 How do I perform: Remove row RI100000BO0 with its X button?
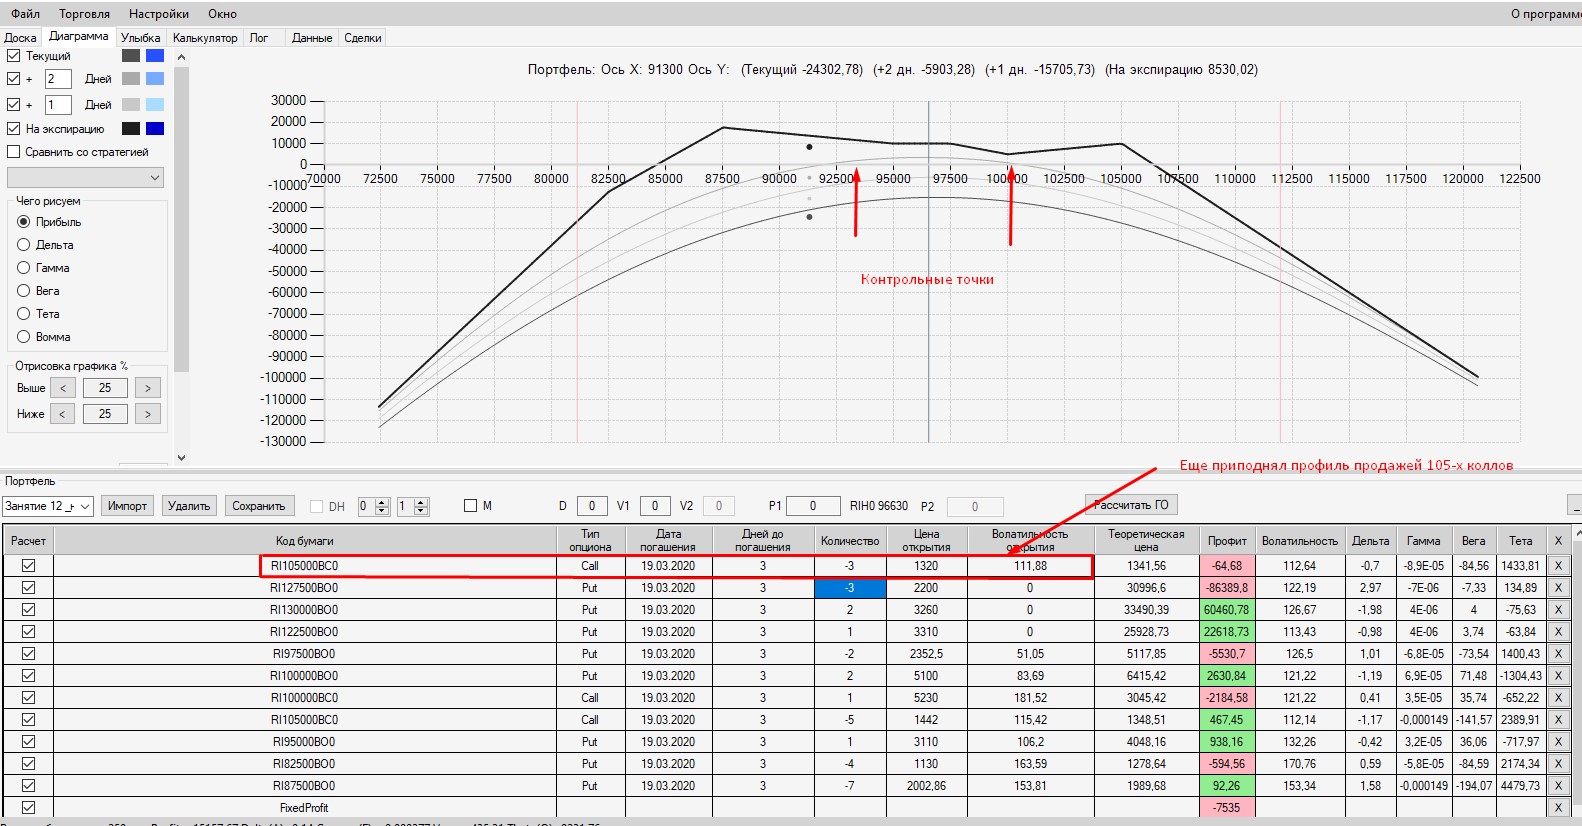click(1557, 676)
